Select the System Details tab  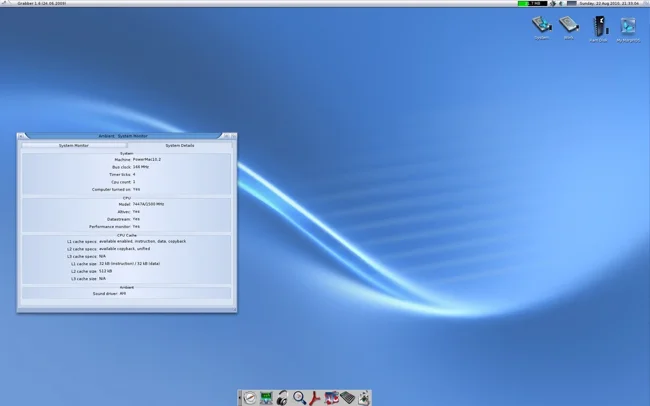point(180,145)
